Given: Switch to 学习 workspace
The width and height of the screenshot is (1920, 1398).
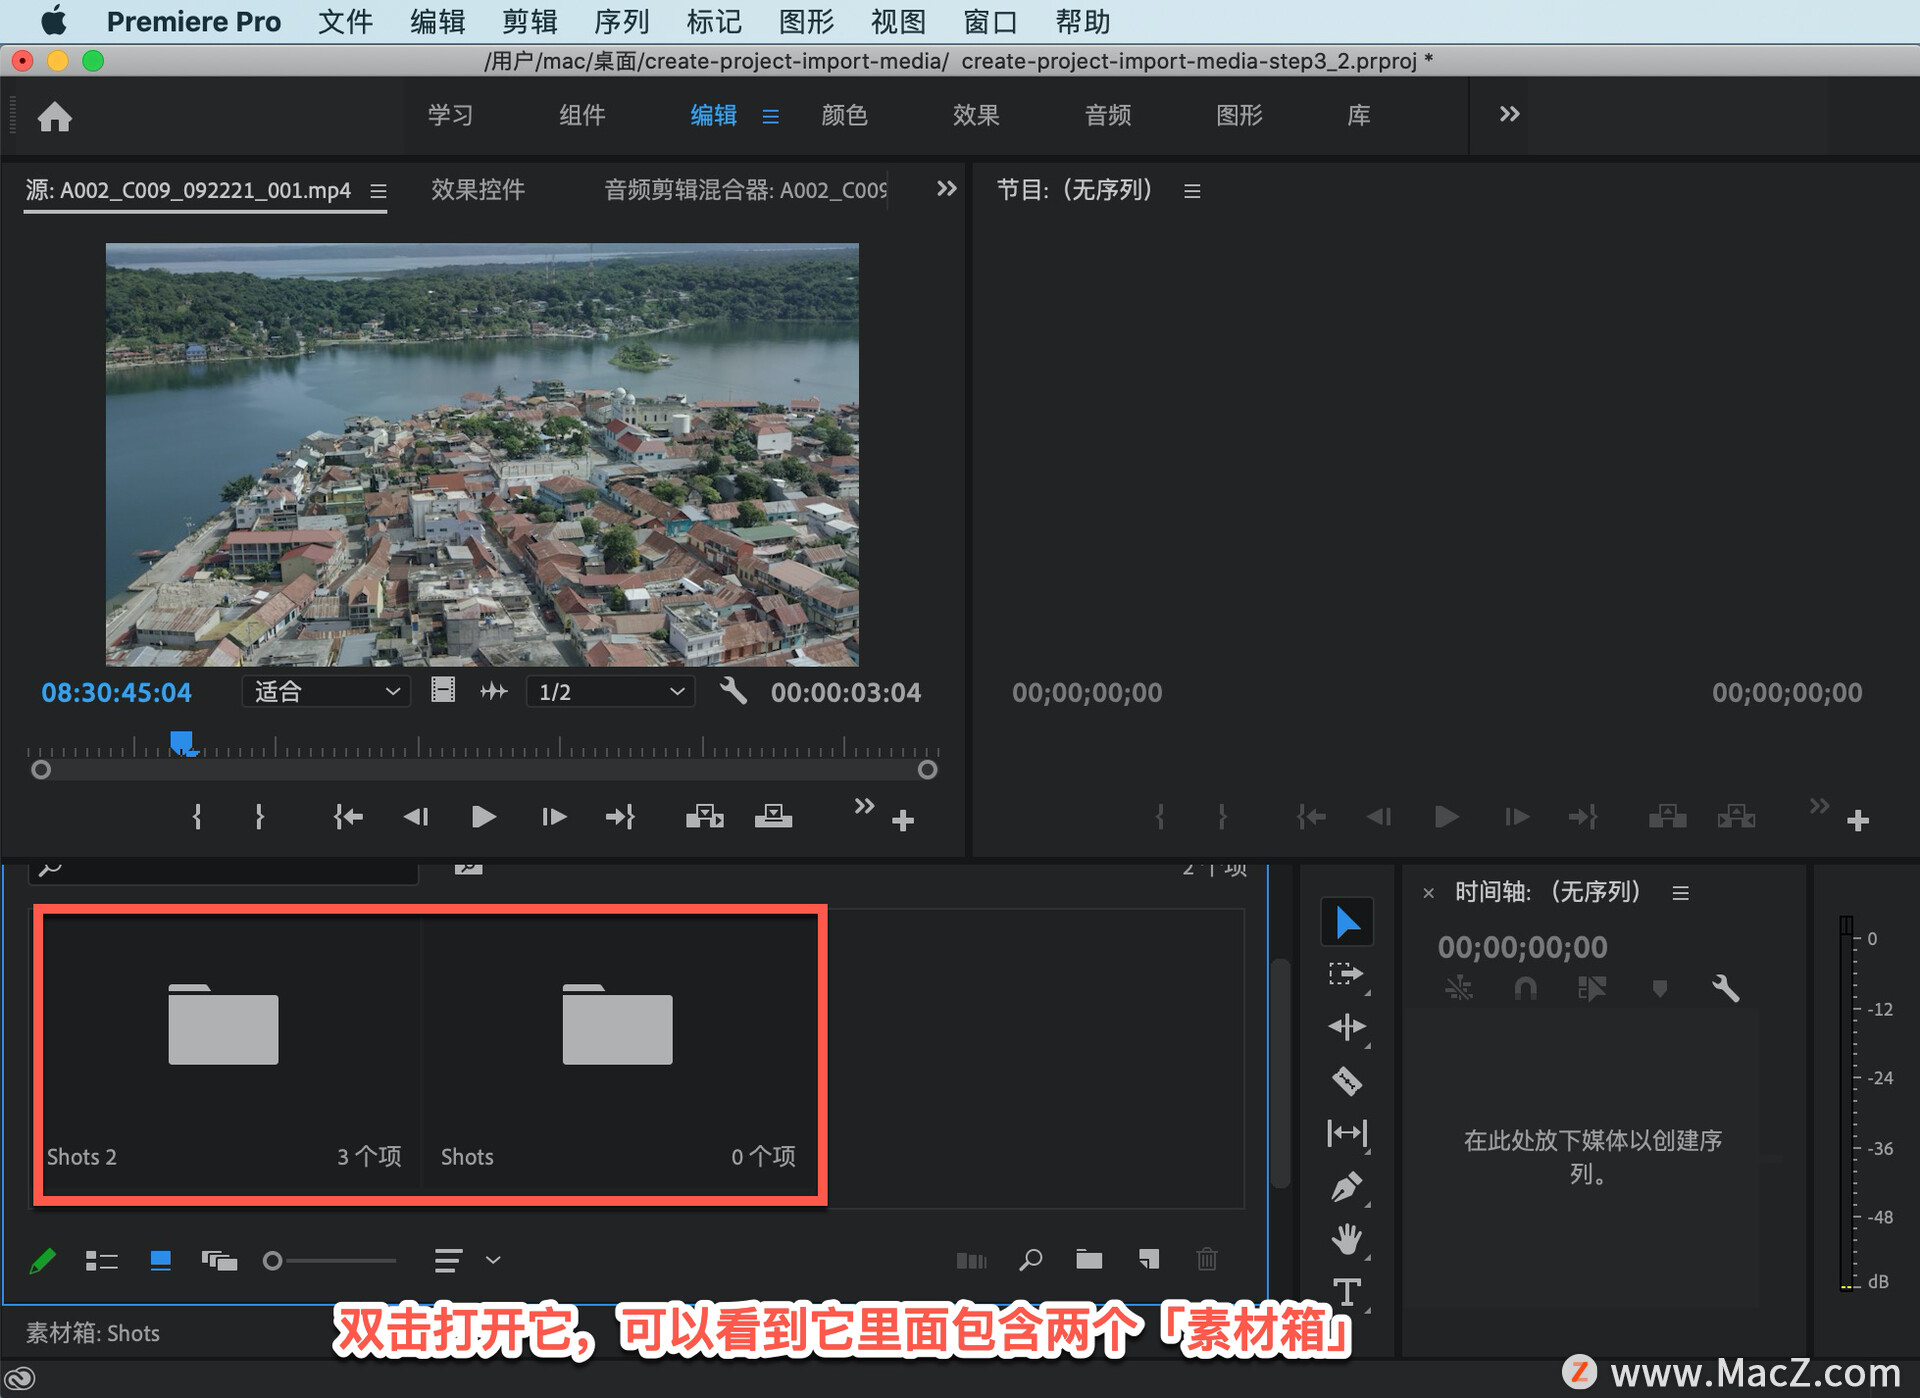Looking at the screenshot, I should tap(450, 115).
